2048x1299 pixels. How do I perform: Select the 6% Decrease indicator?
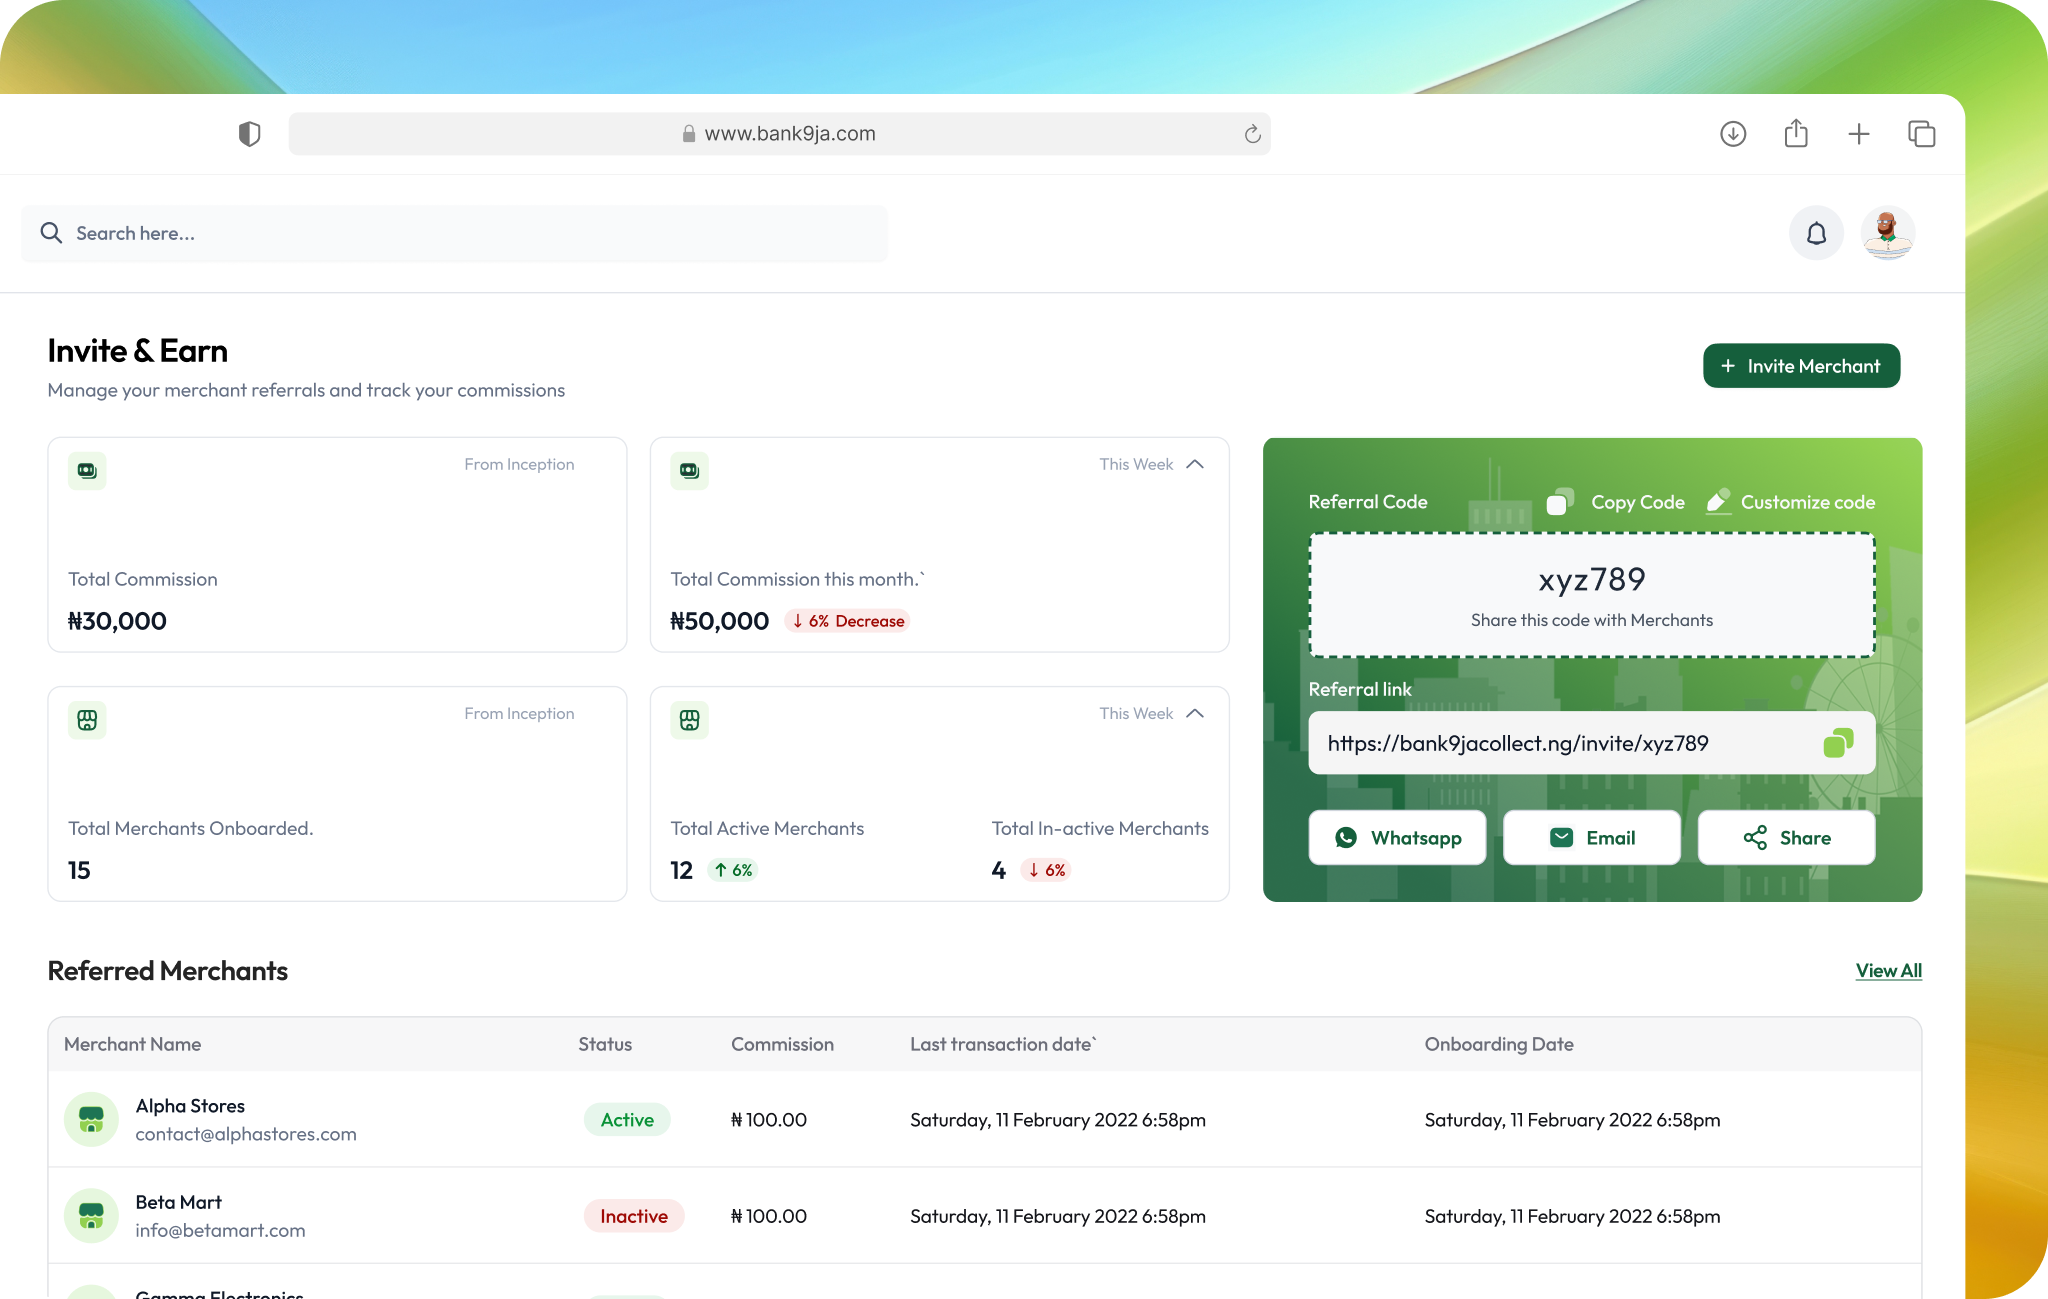(848, 621)
